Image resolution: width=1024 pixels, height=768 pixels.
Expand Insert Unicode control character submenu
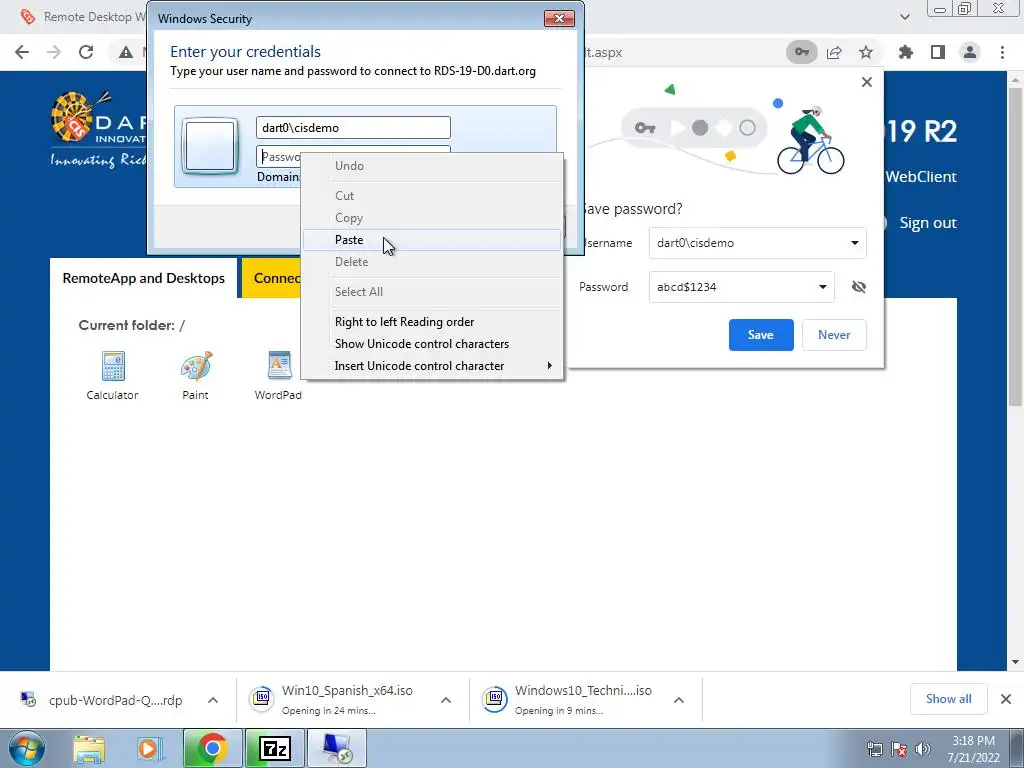[432, 366]
